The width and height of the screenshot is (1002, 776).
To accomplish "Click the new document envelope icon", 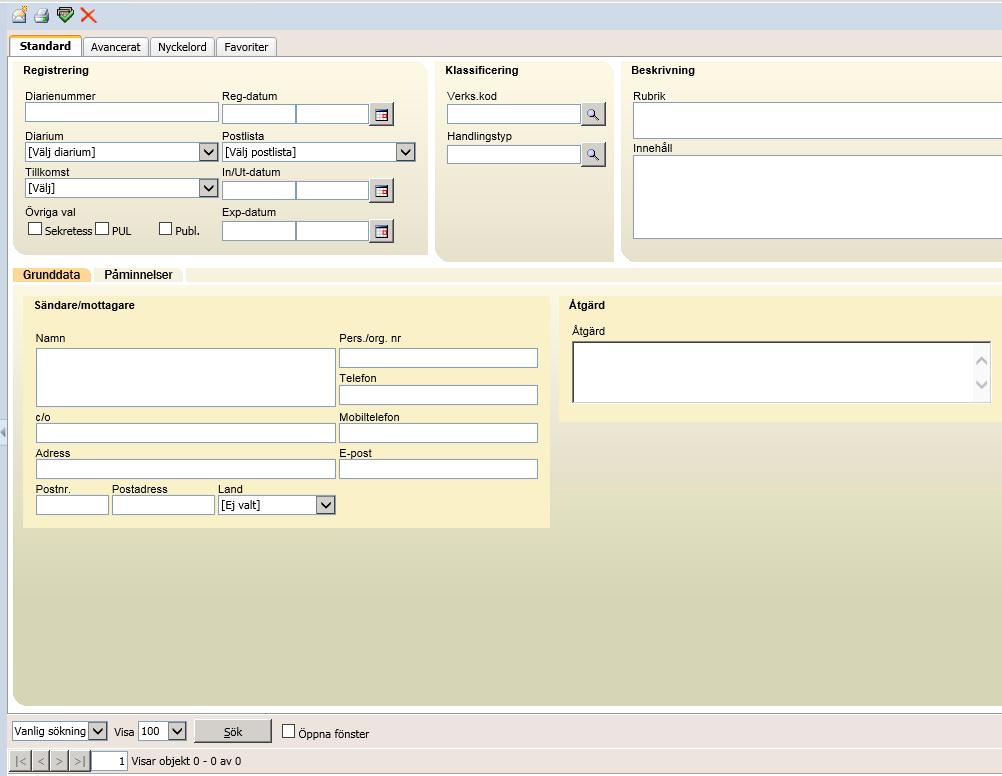I will [20, 14].
